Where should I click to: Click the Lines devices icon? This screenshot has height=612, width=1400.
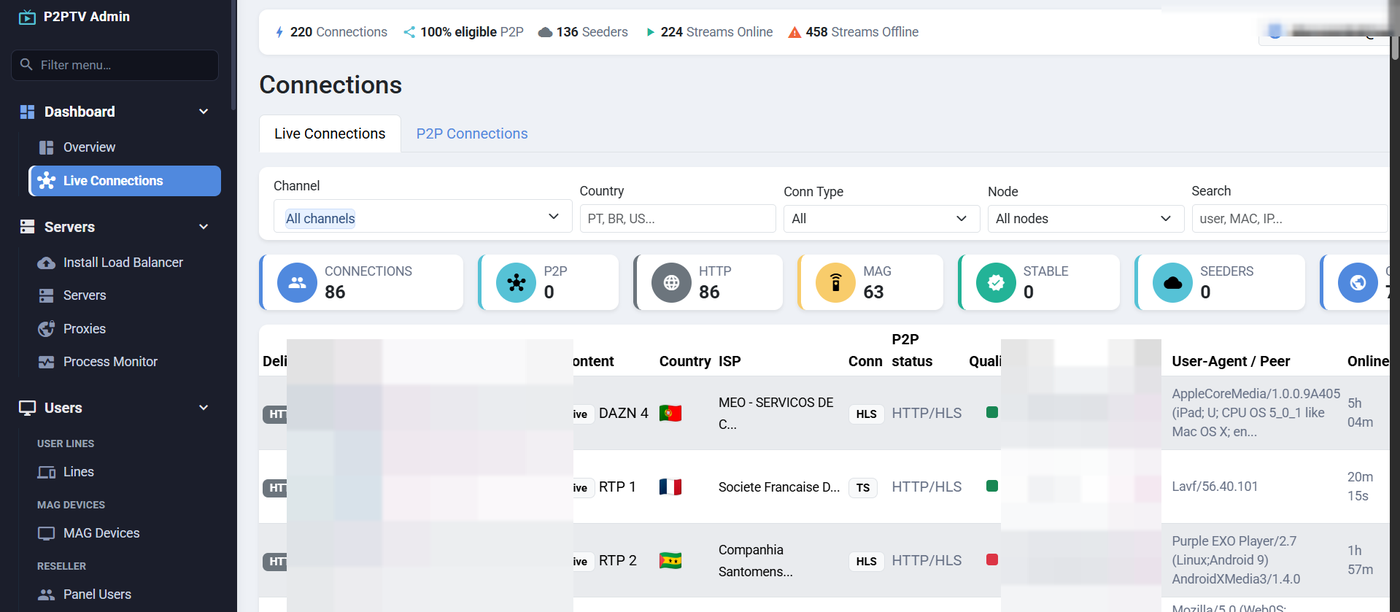click(x=46, y=472)
